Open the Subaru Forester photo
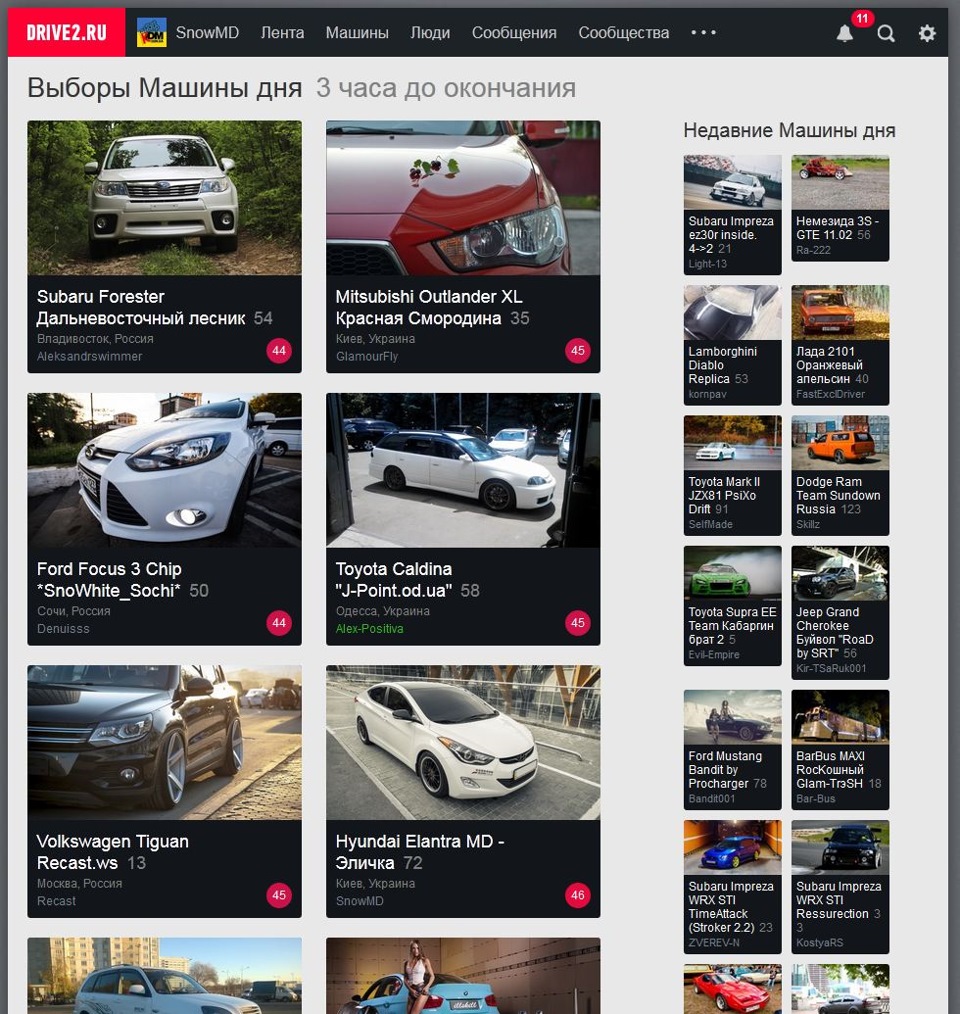This screenshot has width=960, height=1014. [164, 198]
